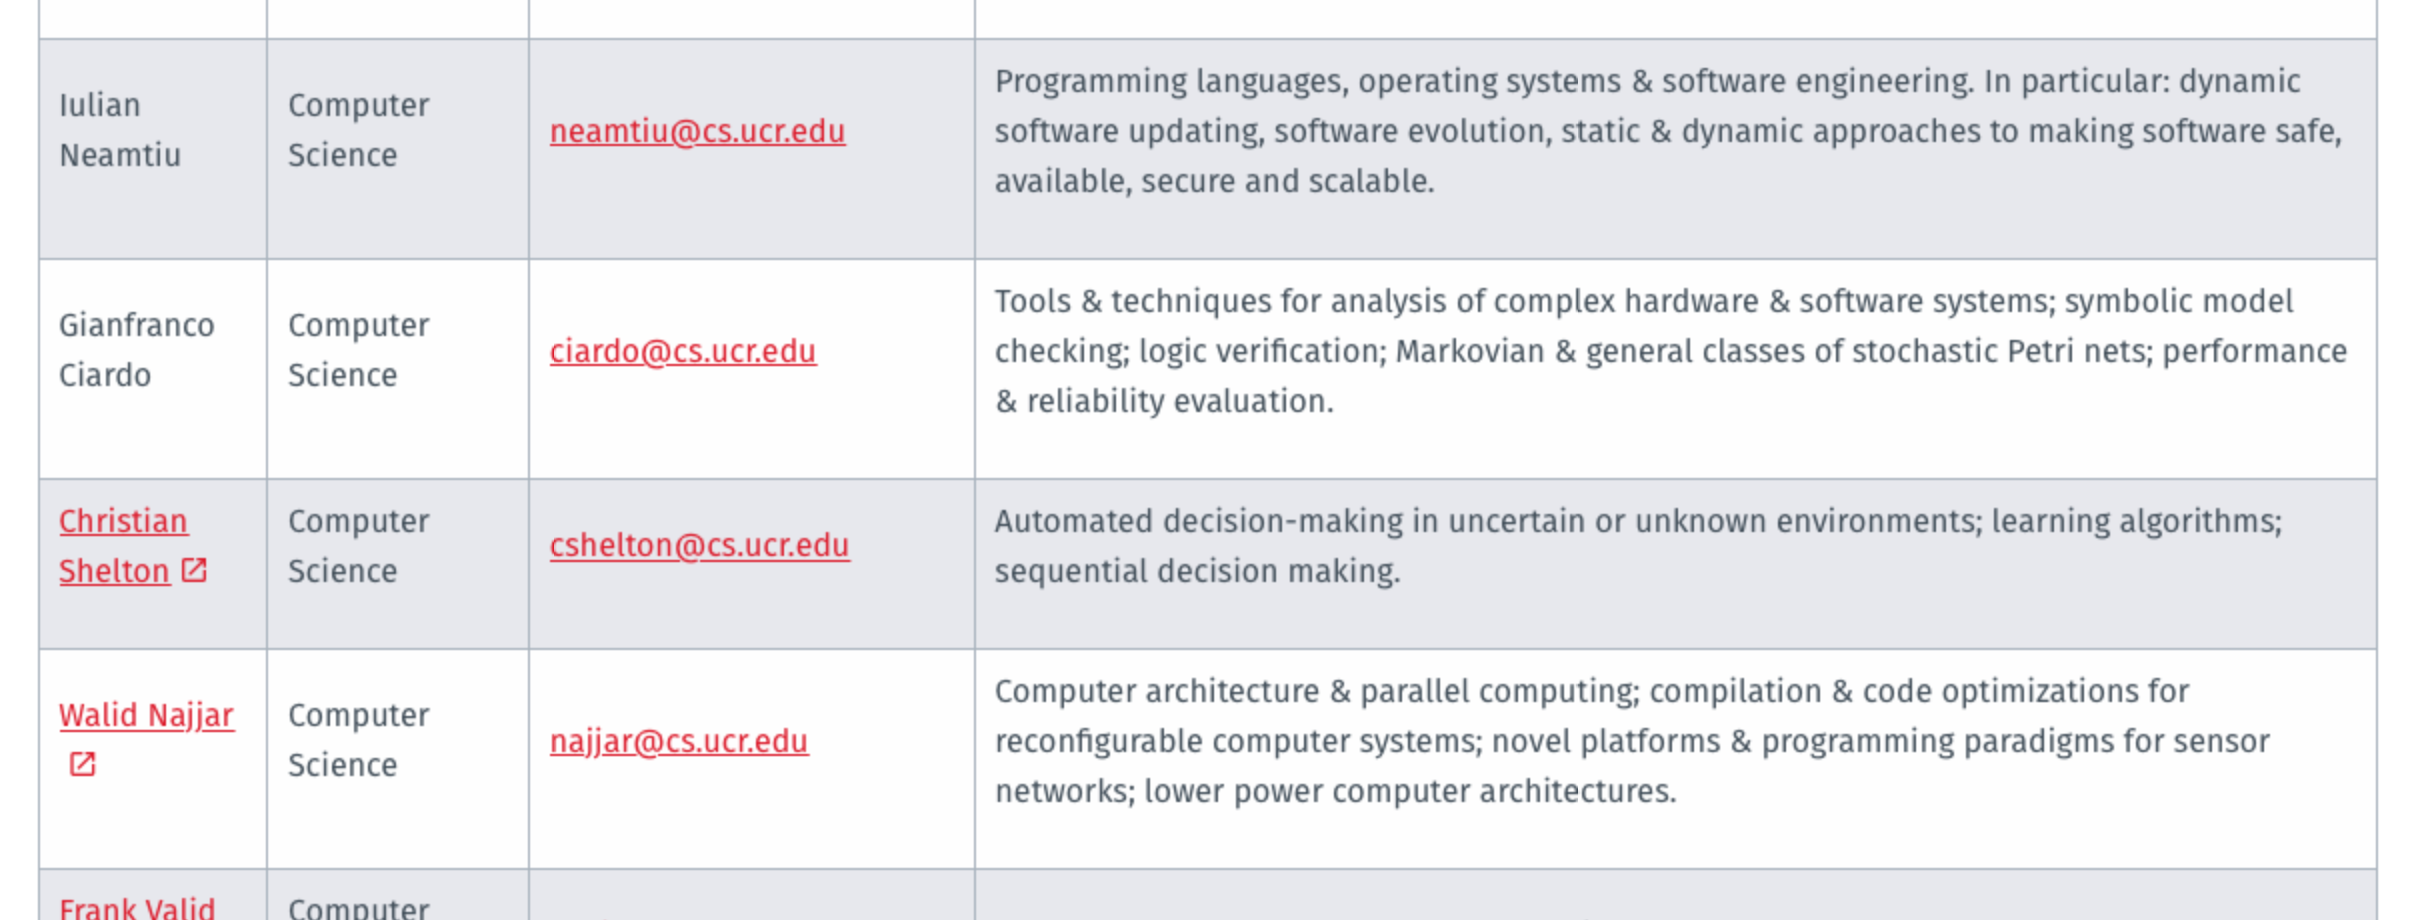Email ciardo@cs.ucr.edu link
Image resolution: width=2416 pixels, height=920 pixels.
pos(683,351)
